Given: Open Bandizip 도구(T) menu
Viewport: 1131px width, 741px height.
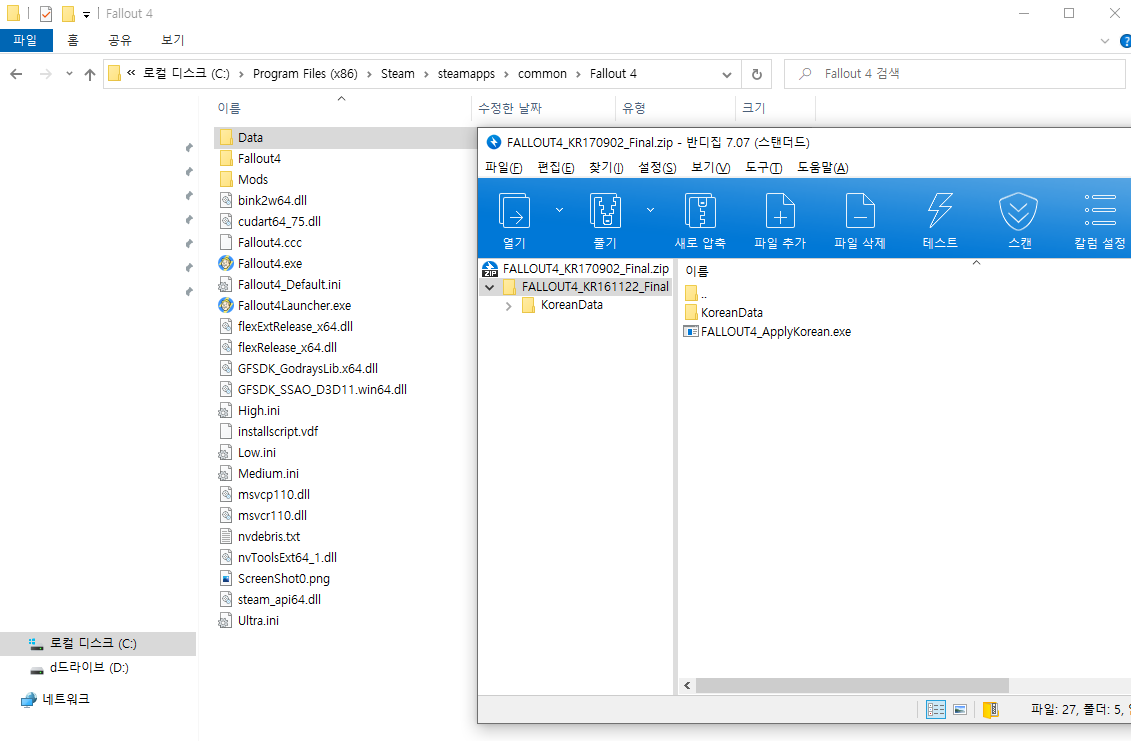Looking at the screenshot, I should click(x=764, y=167).
